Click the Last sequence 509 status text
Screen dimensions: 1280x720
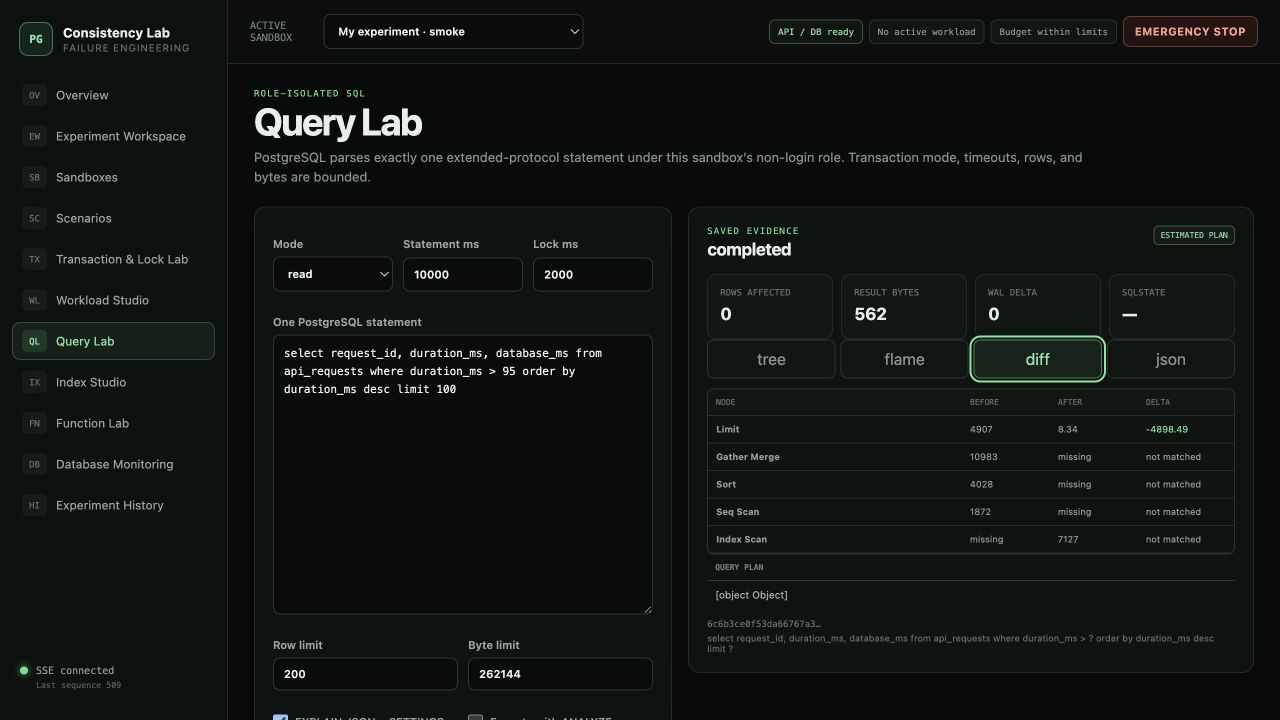pos(78,685)
